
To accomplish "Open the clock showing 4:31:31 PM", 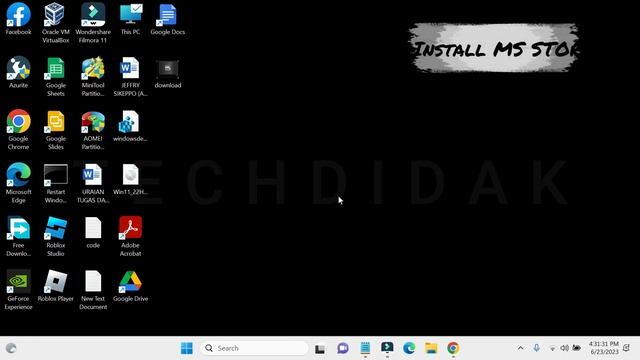I will (x=604, y=348).
